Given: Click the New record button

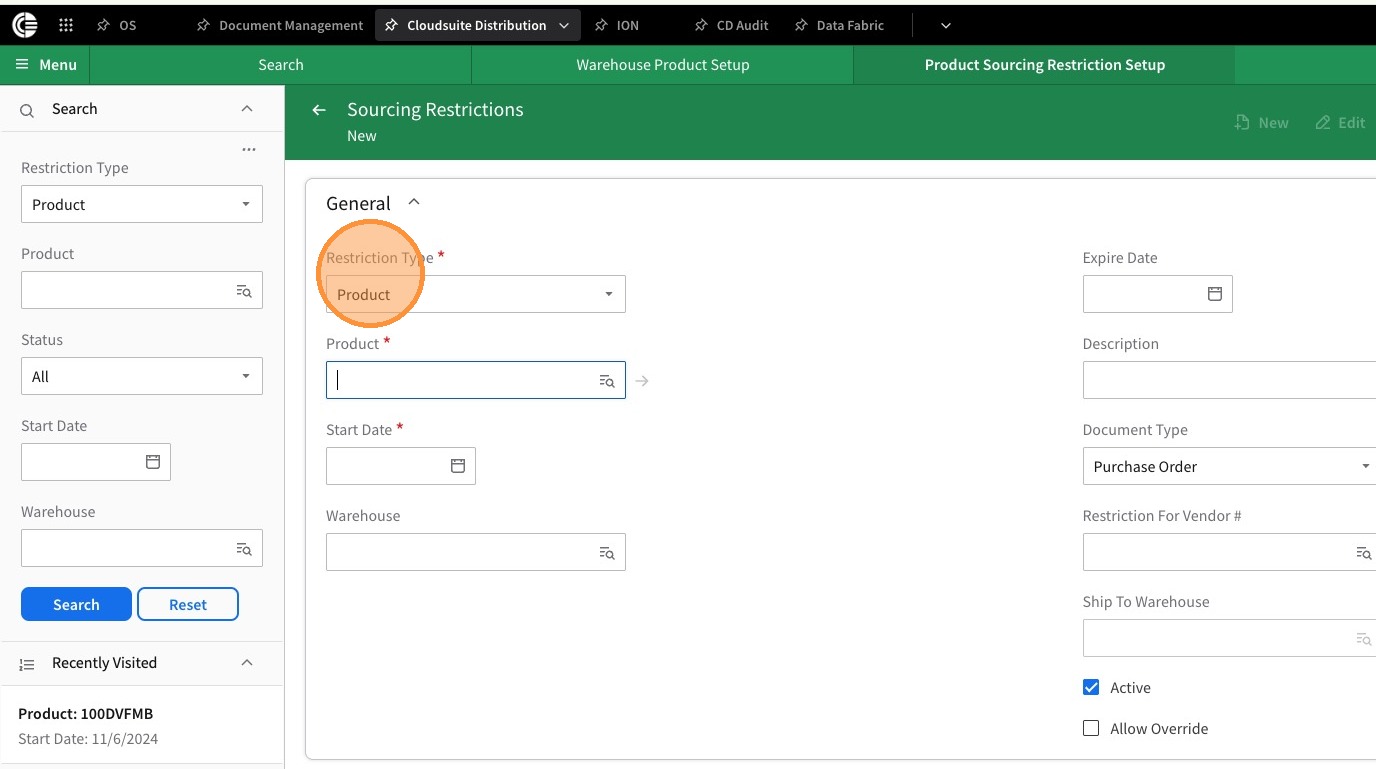Looking at the screenshot, I should coord(1261,122).
